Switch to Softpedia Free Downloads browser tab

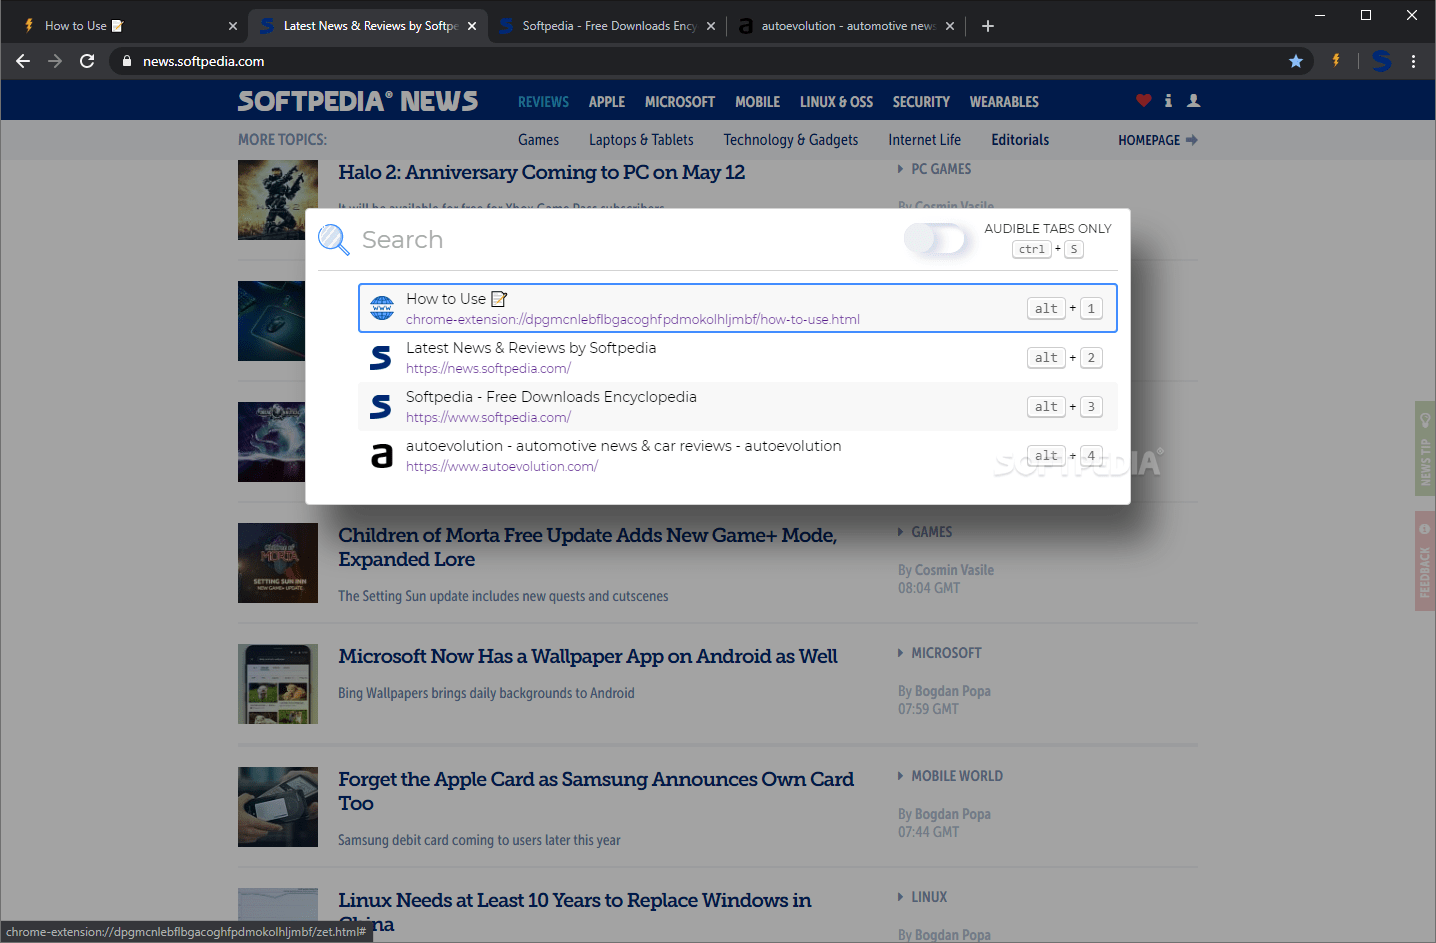point(608,26)
